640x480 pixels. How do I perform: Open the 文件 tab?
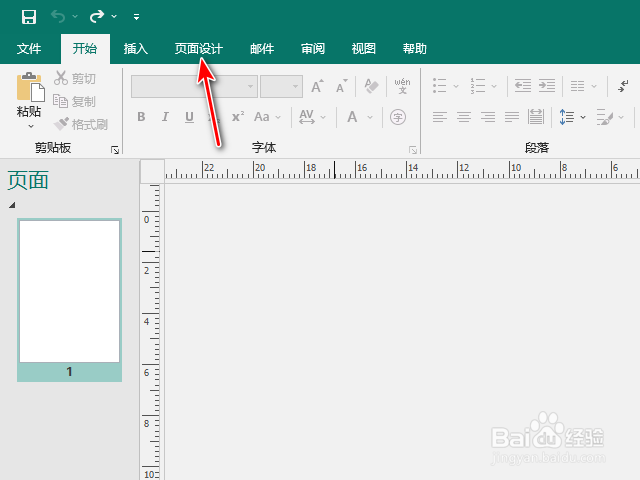pyautogui.click(x=29, y=49)
